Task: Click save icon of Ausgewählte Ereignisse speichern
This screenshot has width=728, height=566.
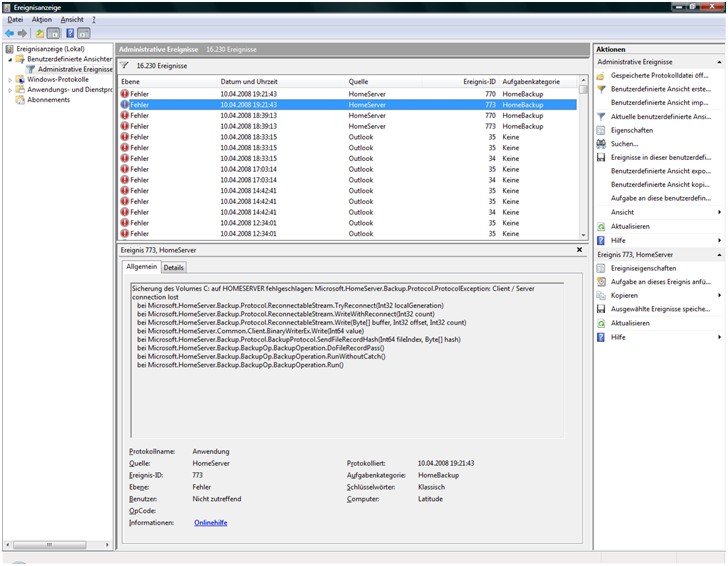Action: click(601, 309)
